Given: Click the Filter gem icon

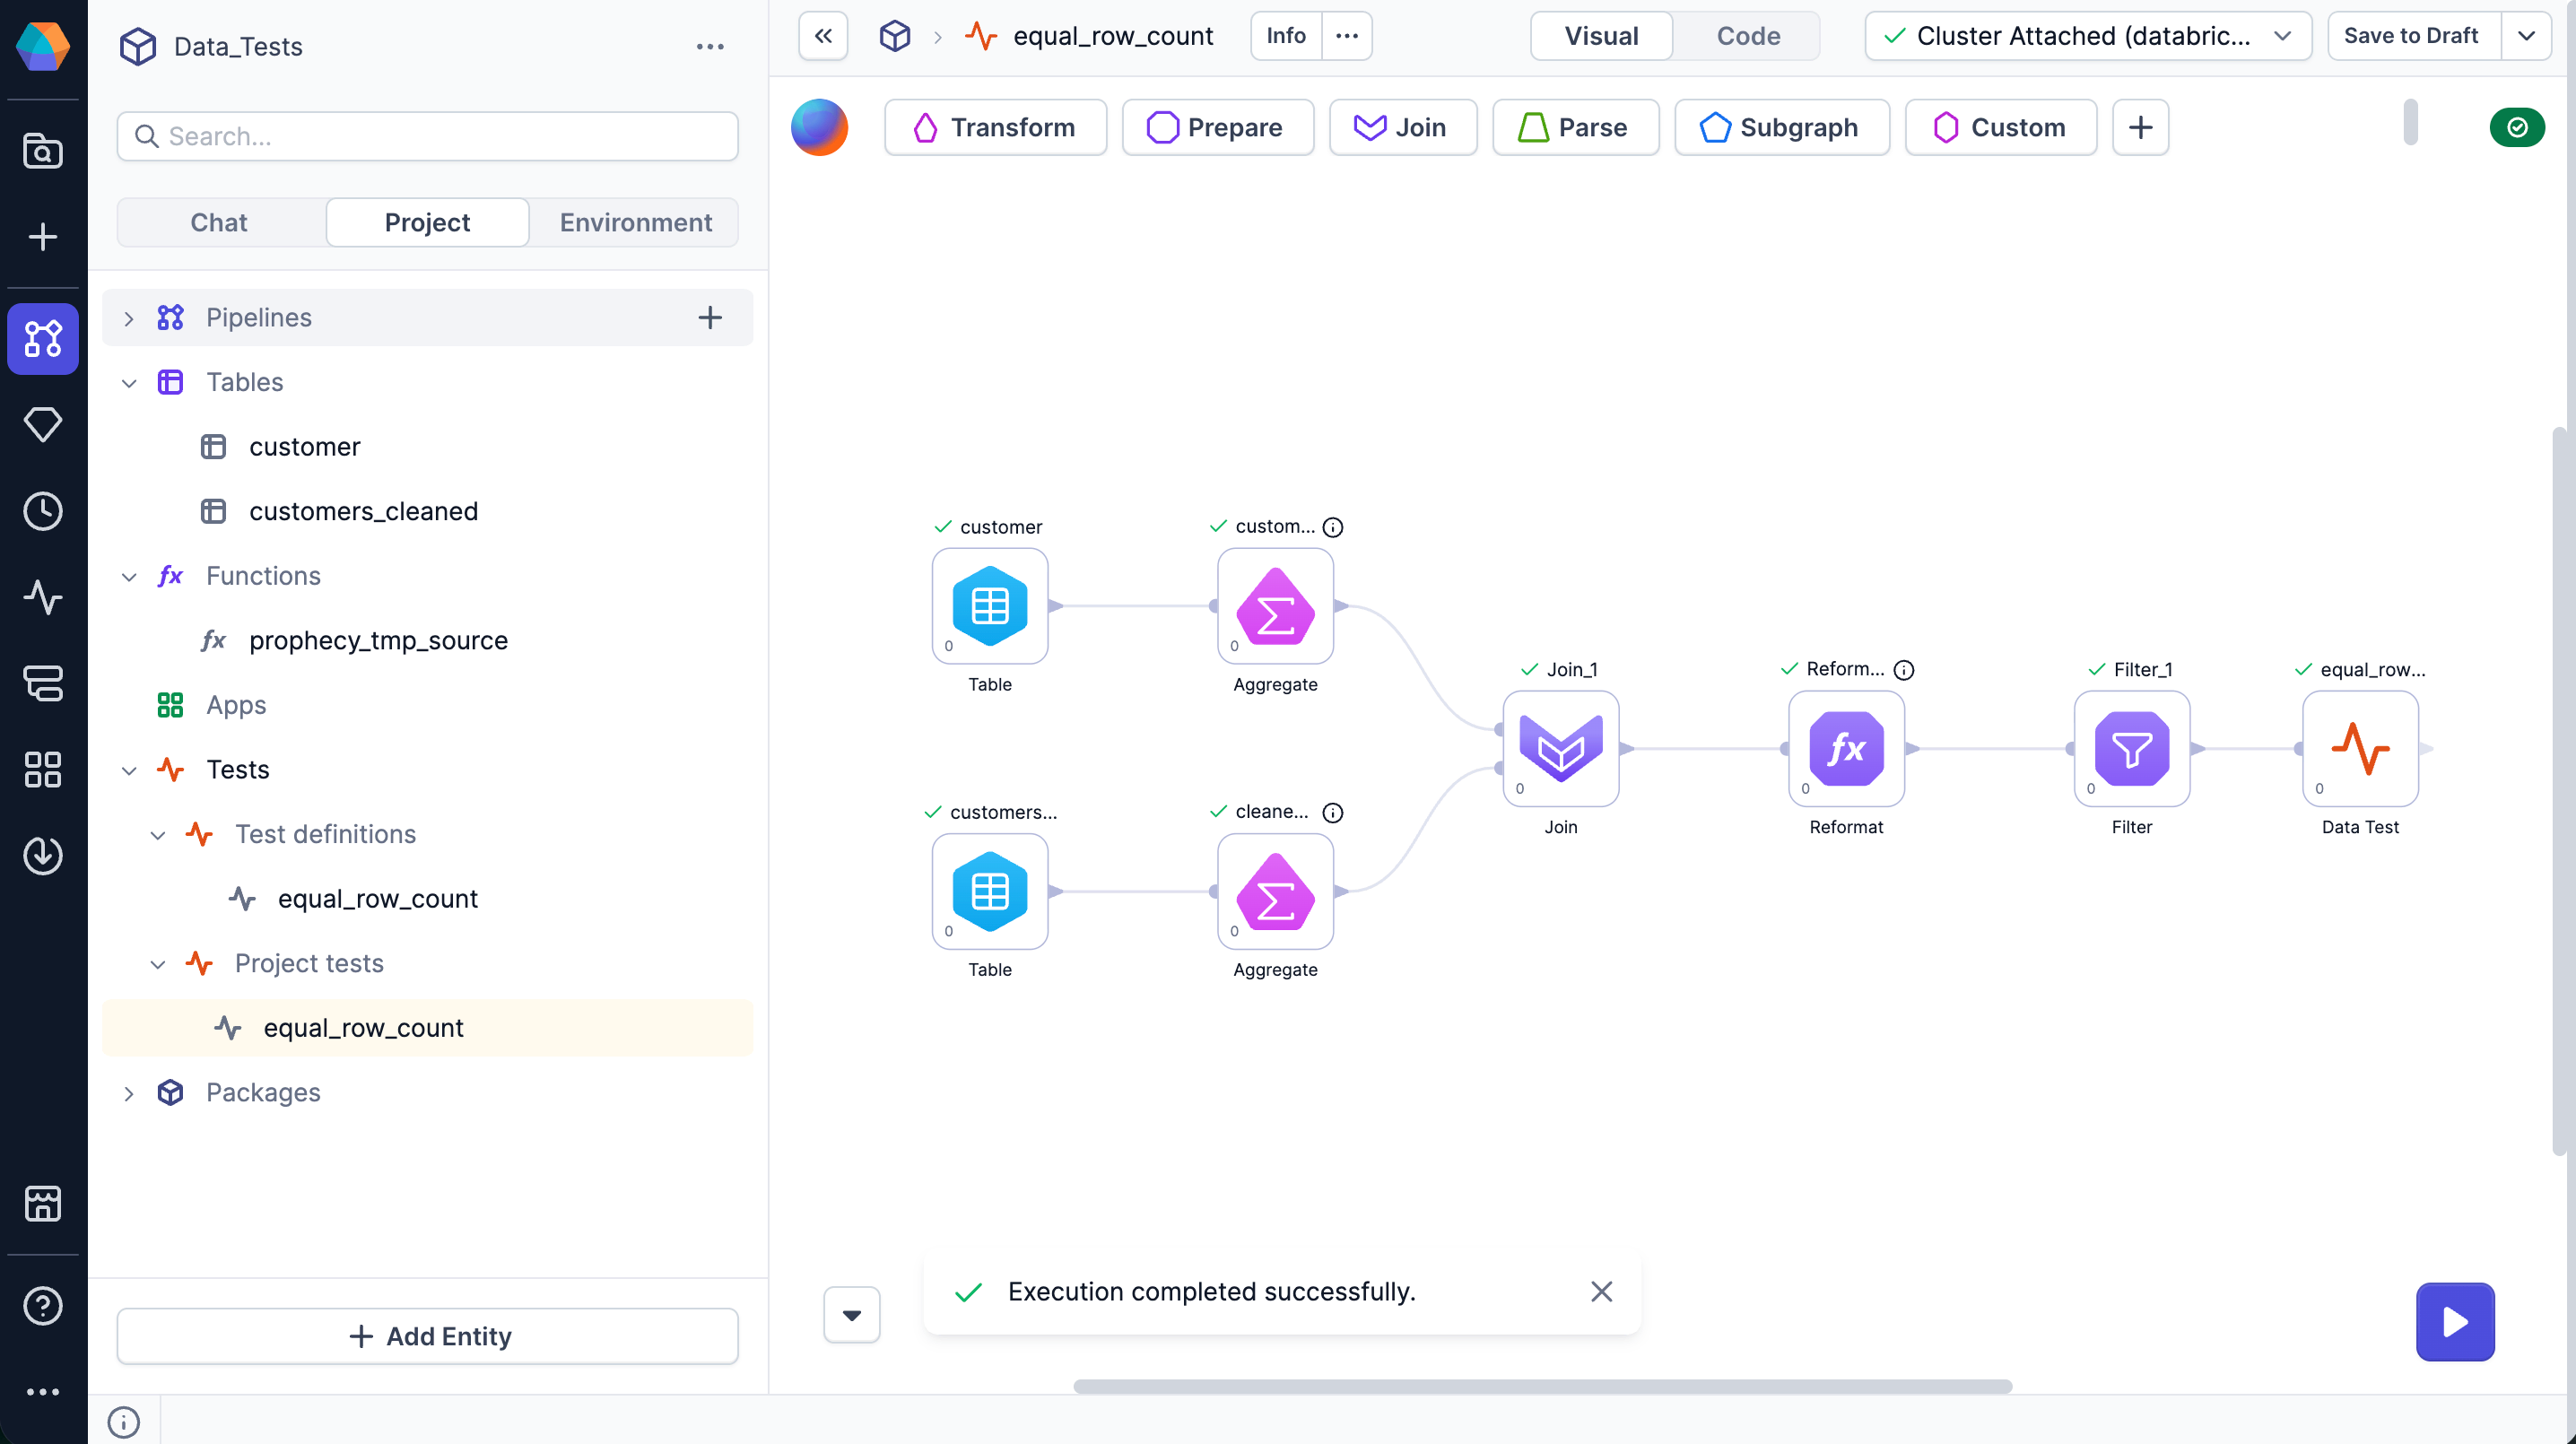Looking at the screenshot, I should pyautogui.click(x=2131, y=748).
